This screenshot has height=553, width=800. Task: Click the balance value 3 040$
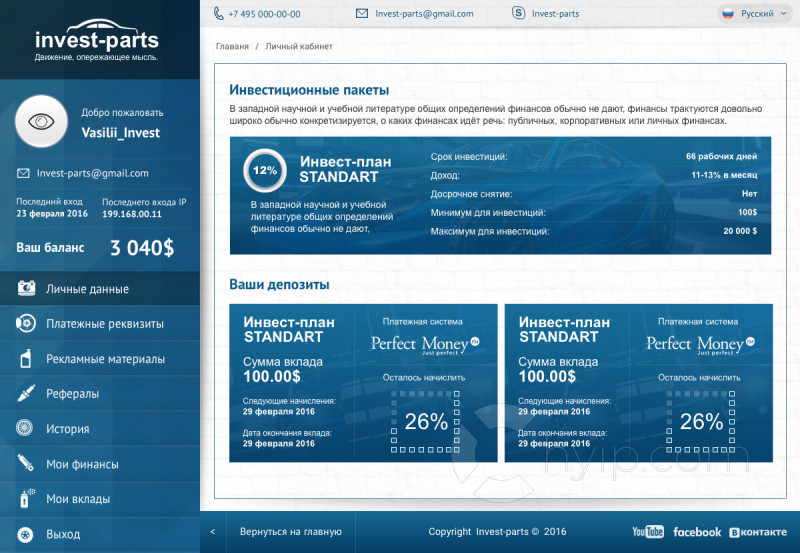[x=142, y=248]
